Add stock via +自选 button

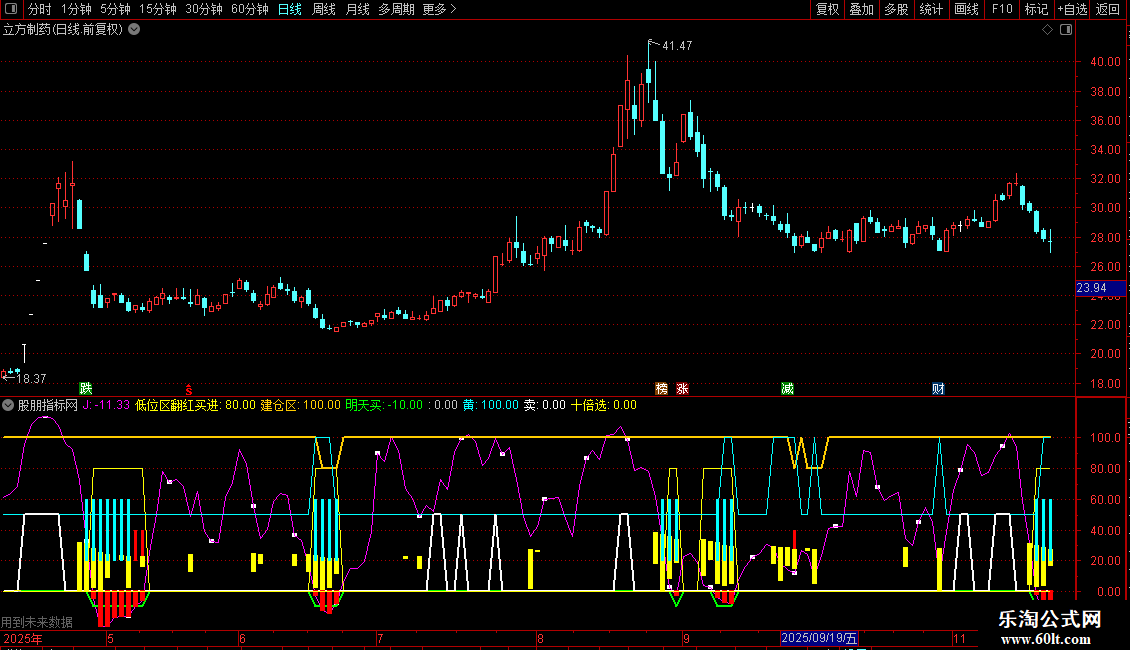click(x=1072, y=9)
